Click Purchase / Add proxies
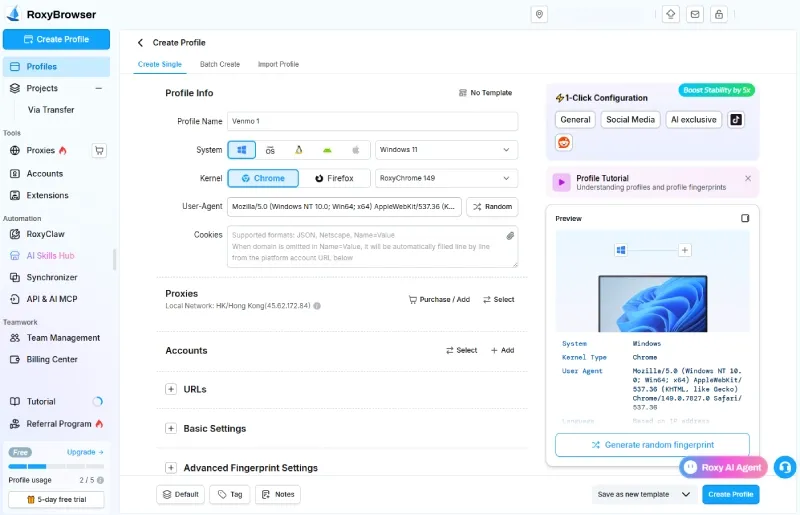This screenshot has height=515, width=800. [439, 300]
